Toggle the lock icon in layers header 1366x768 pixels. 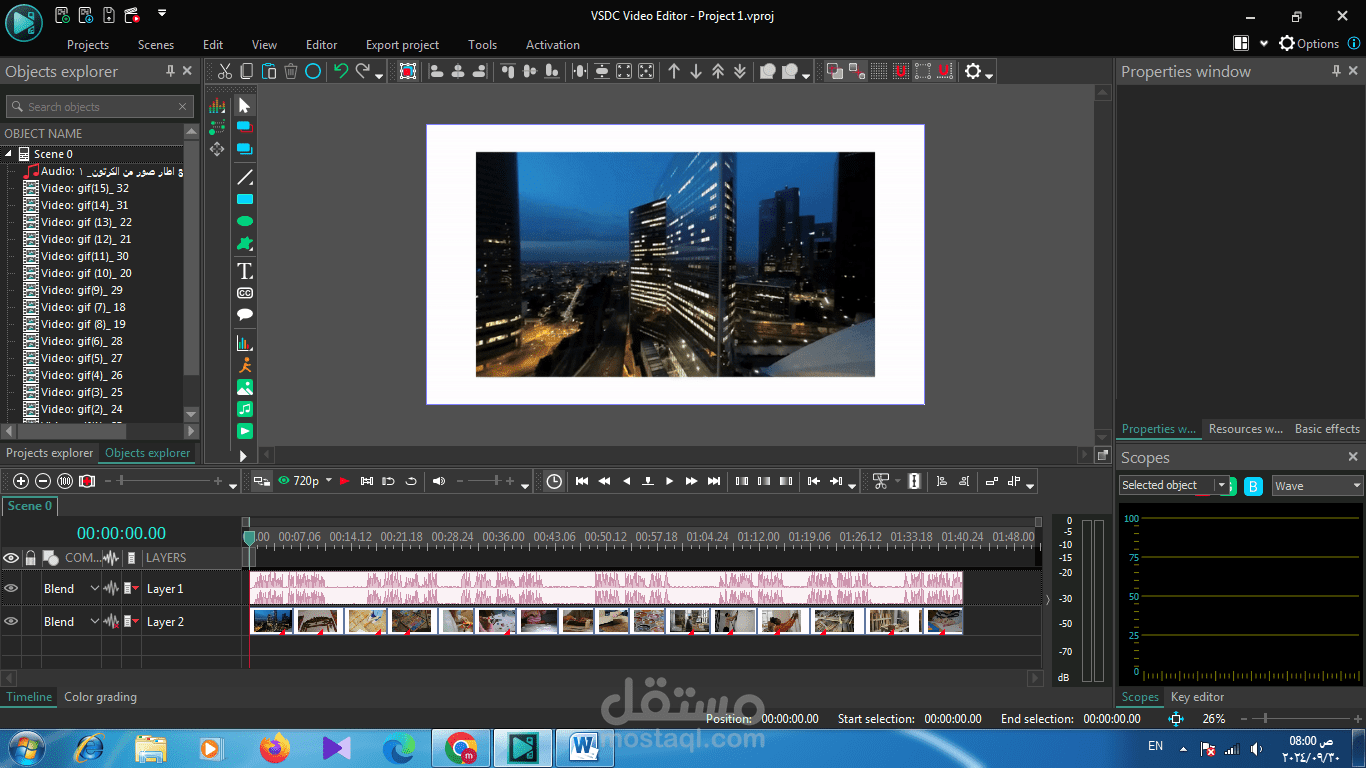(x=31, y=558)
